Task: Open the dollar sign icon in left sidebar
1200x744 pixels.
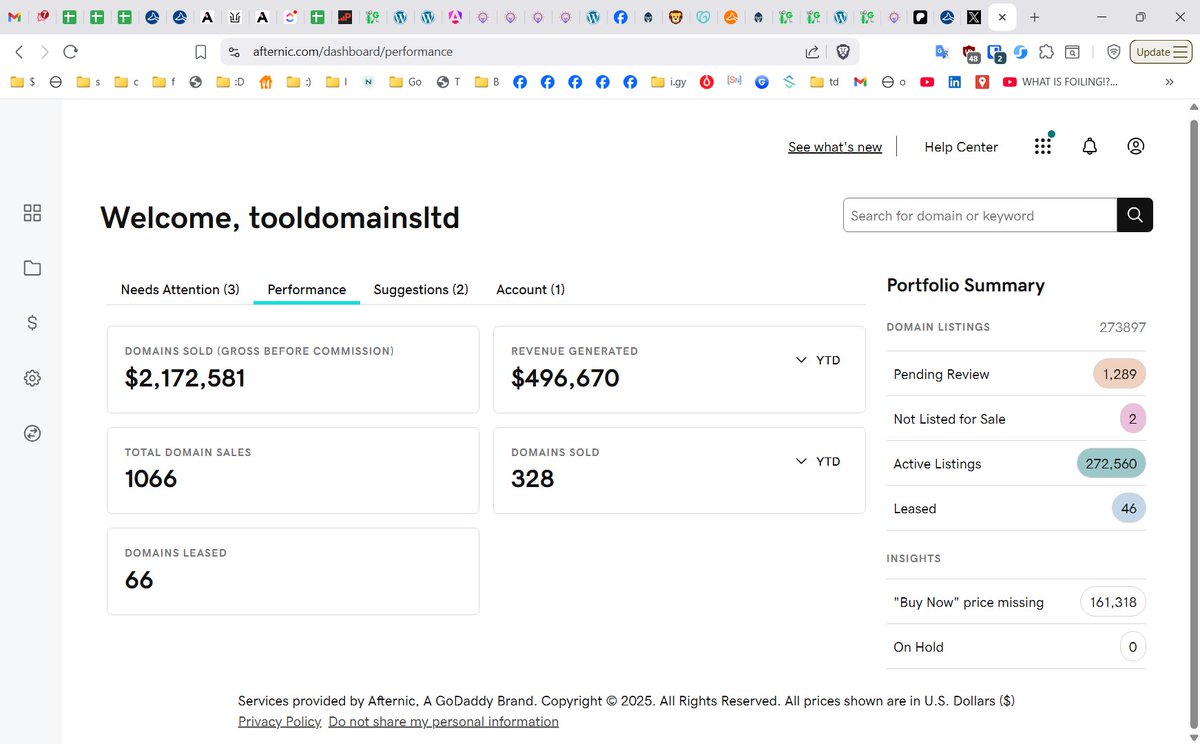Action: 32,323
